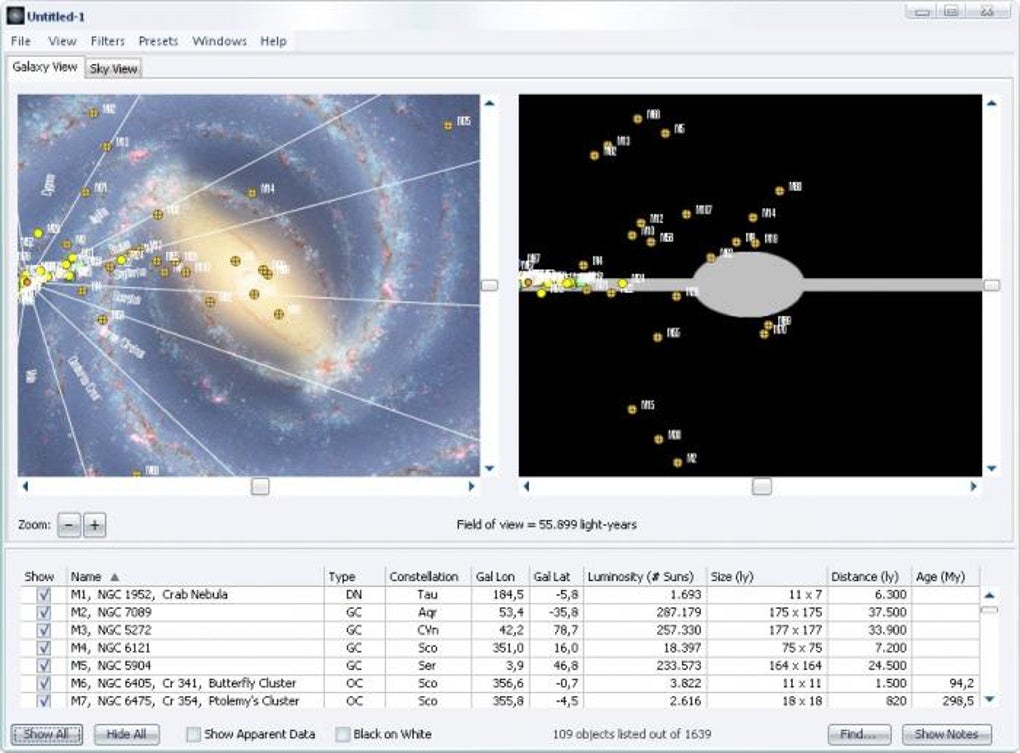Select the M14 marker on the galaxy map

point(252,192)
